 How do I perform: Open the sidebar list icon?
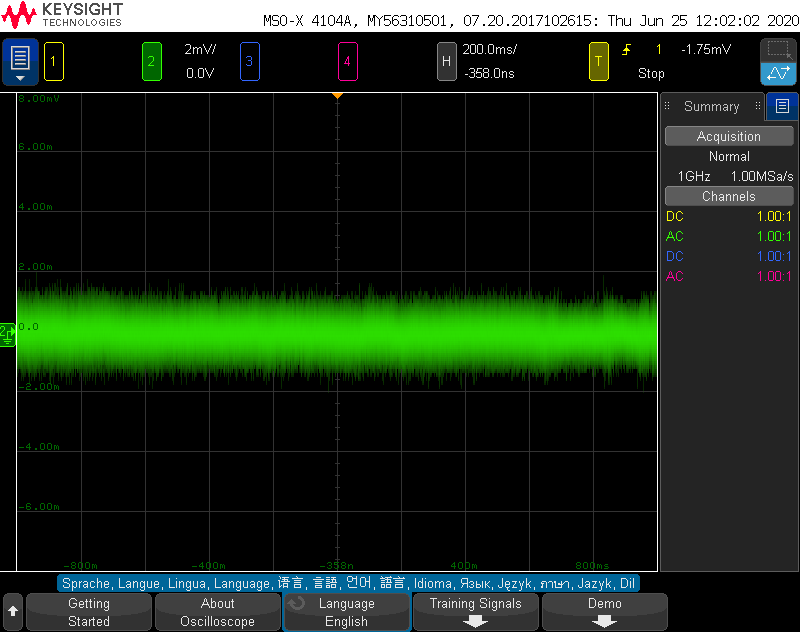click(782, 106)
